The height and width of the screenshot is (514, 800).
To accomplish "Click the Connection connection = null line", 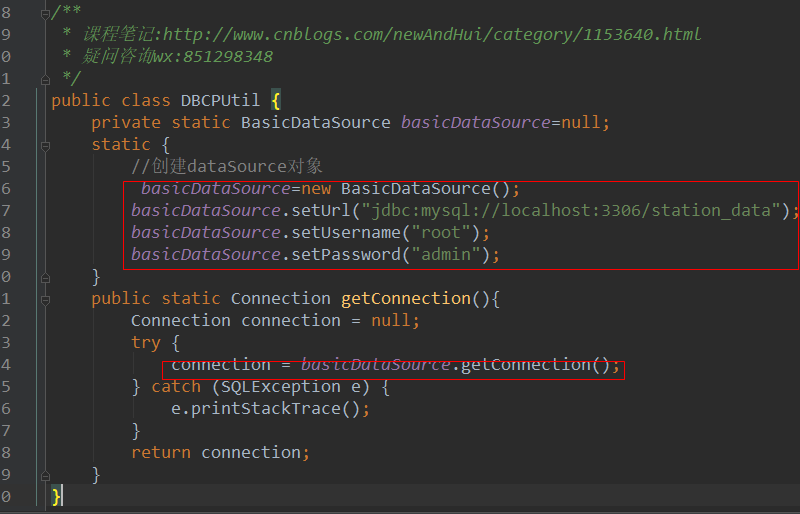I will click(x=275, y=320).
